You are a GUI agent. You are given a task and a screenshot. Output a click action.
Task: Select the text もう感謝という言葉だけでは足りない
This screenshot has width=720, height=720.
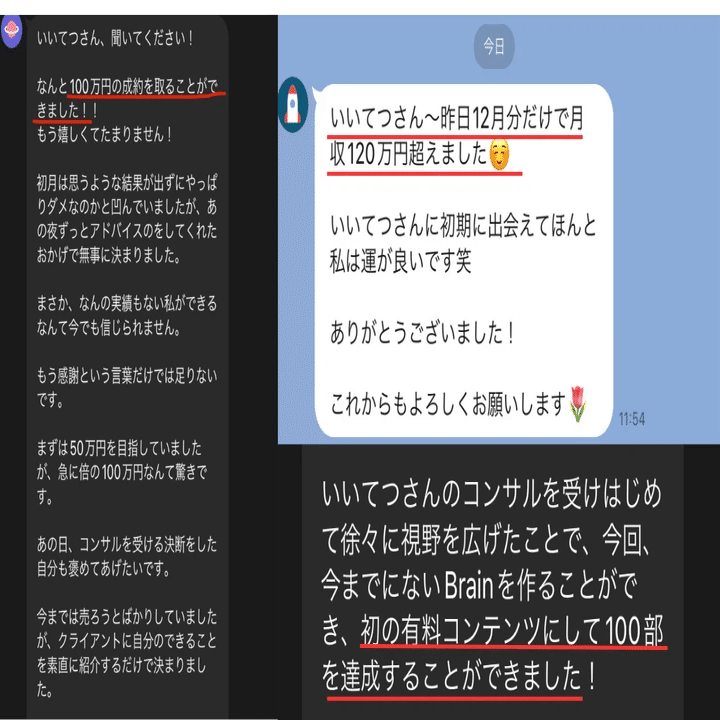(127, 376)
